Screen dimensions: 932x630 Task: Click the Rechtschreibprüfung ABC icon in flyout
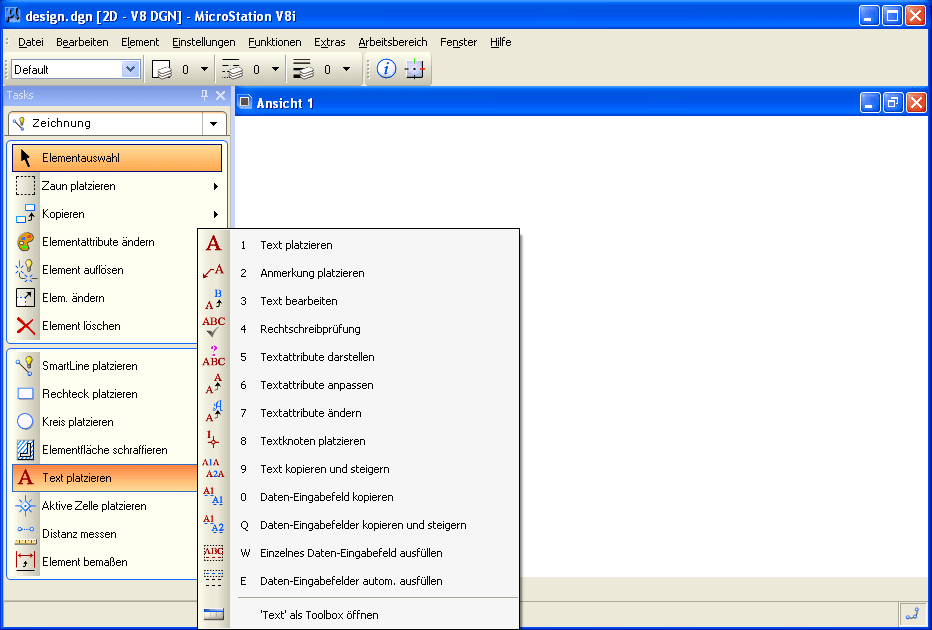[214, 329]
